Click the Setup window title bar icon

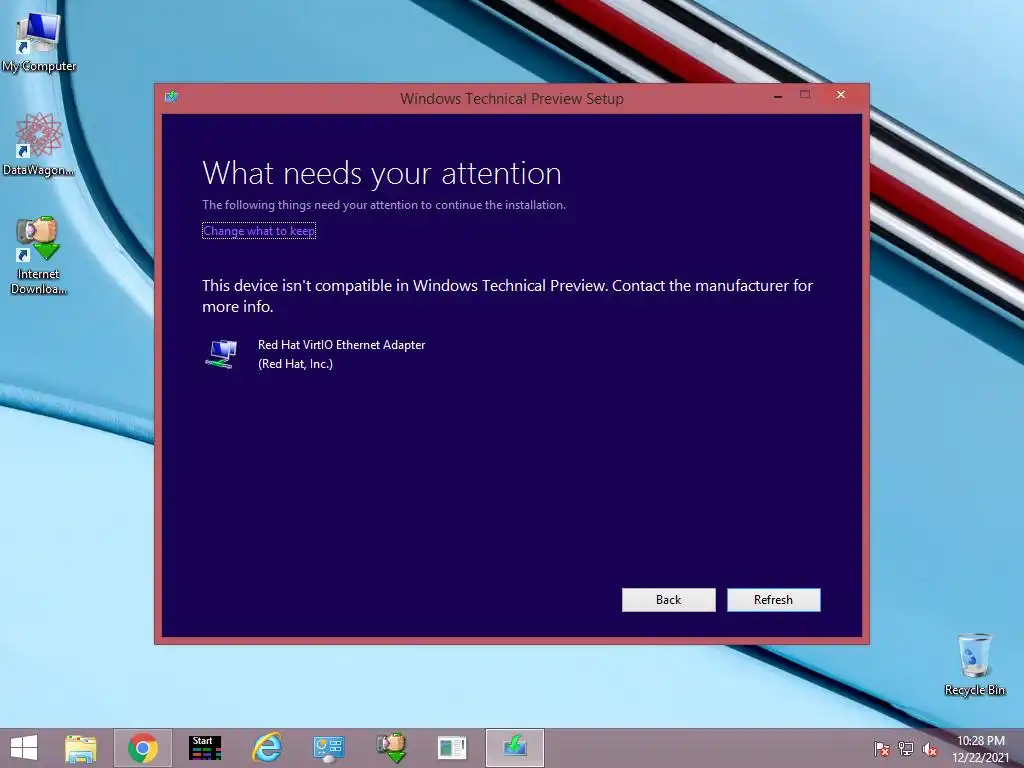tap(172, 97)
